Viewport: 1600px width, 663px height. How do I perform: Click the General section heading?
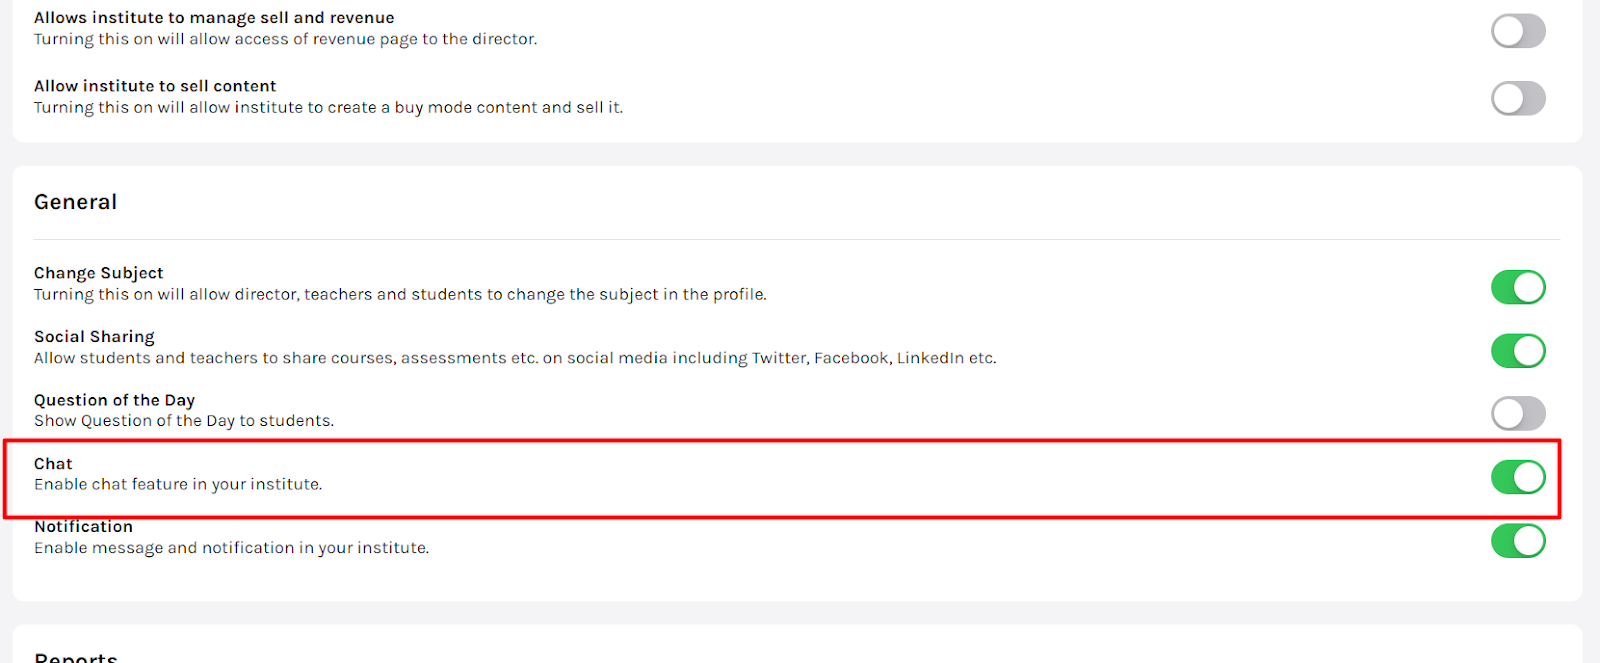click(x=75, y=202)
